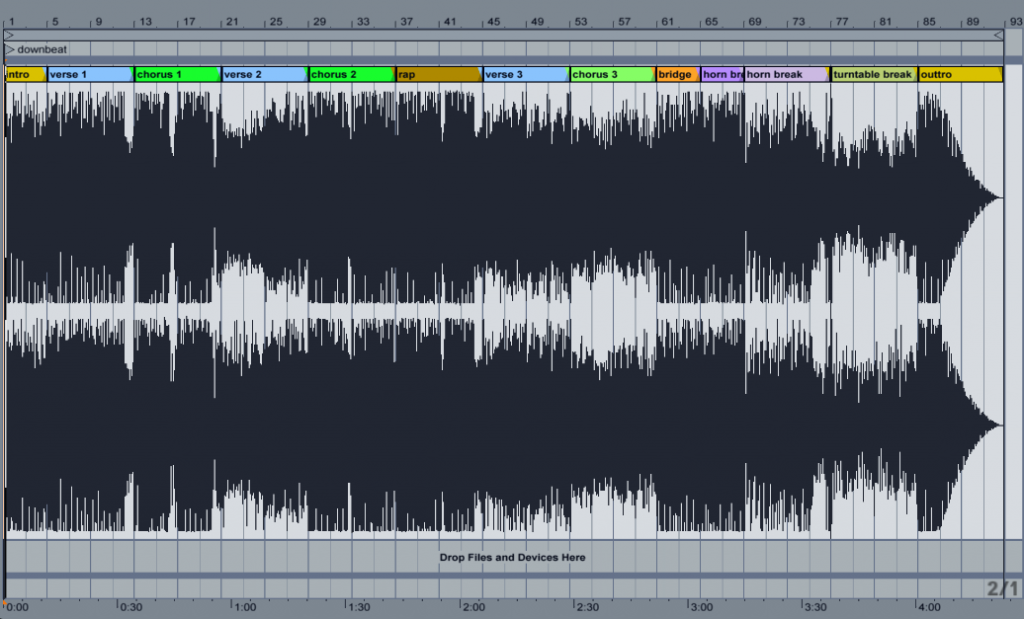The image size is (1024, 619).
Task: Click the loop brace right arrow handle
Action: [999, 35]
